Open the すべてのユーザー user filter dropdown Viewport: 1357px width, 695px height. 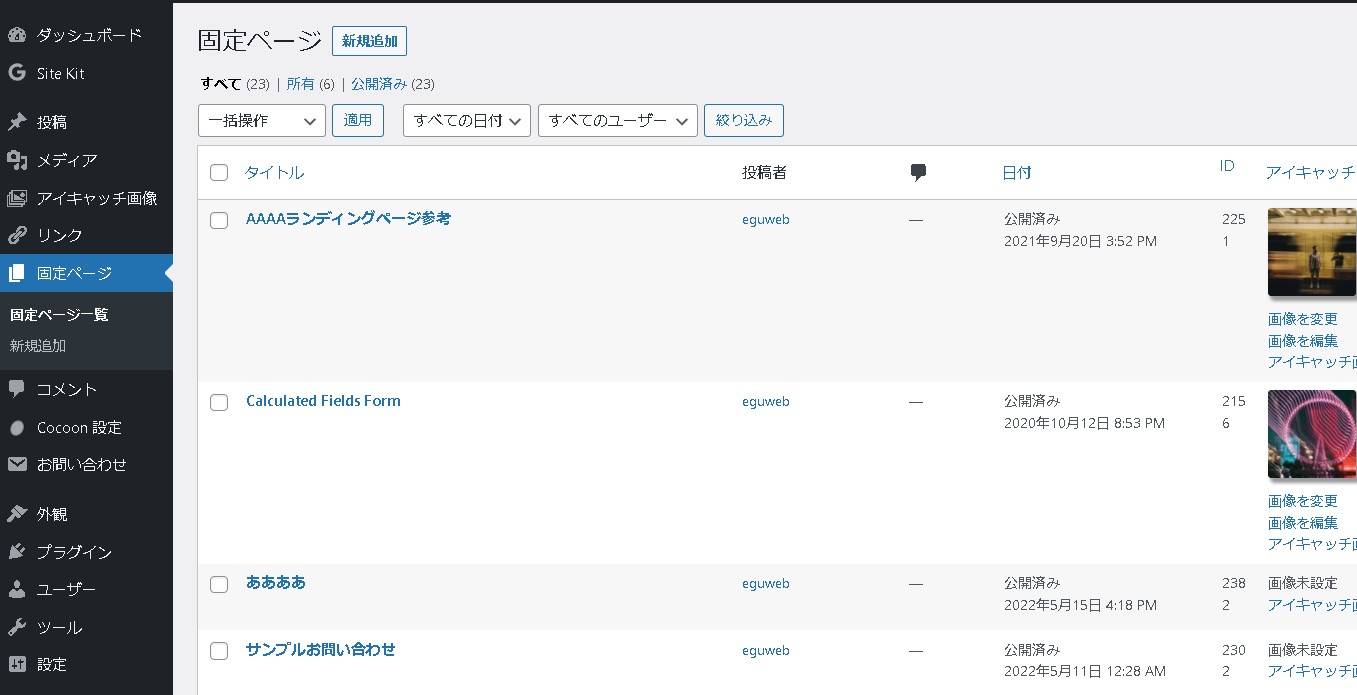click(617, 121)
